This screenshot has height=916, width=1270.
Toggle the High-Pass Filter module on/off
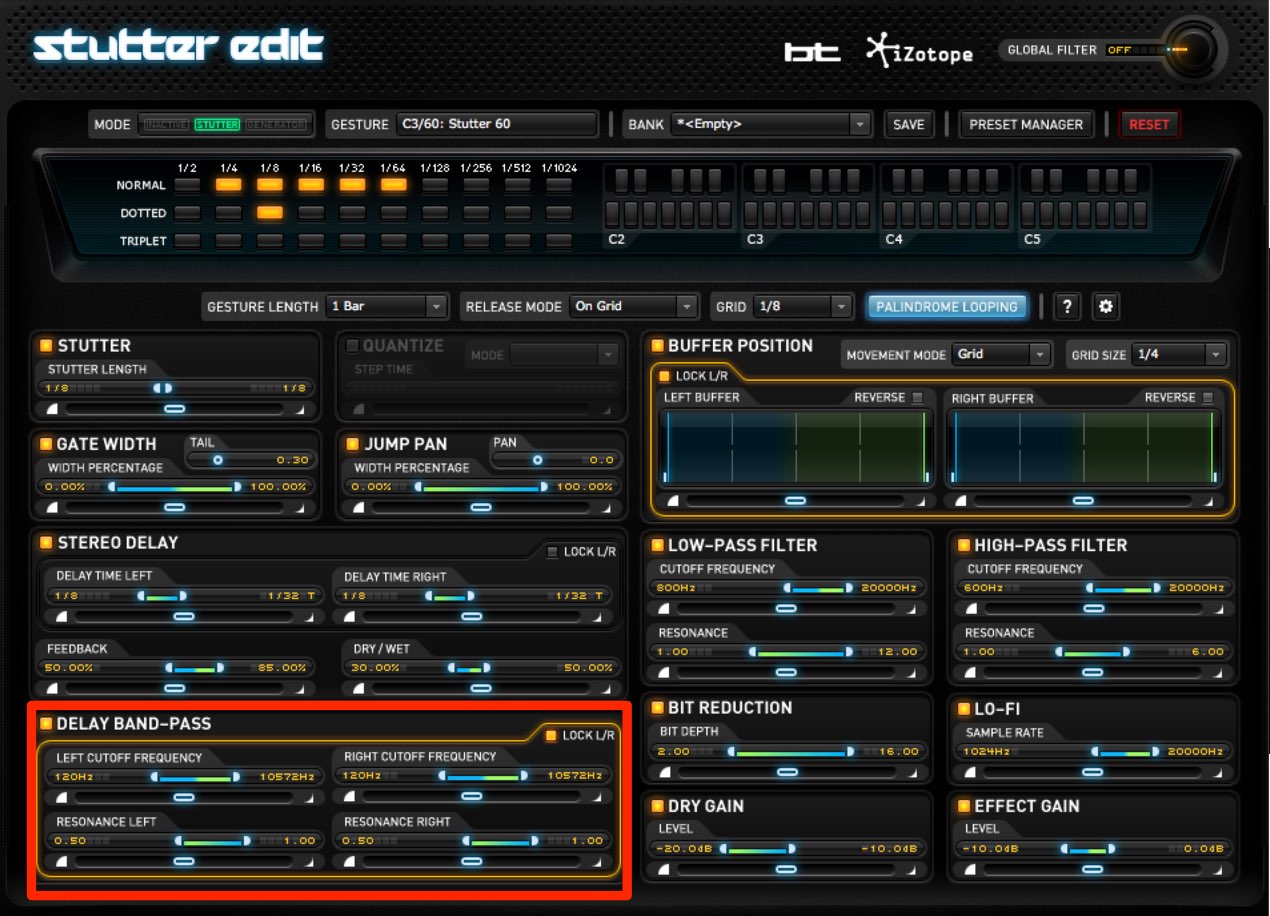pyautogui.click(x=964, y=546)
